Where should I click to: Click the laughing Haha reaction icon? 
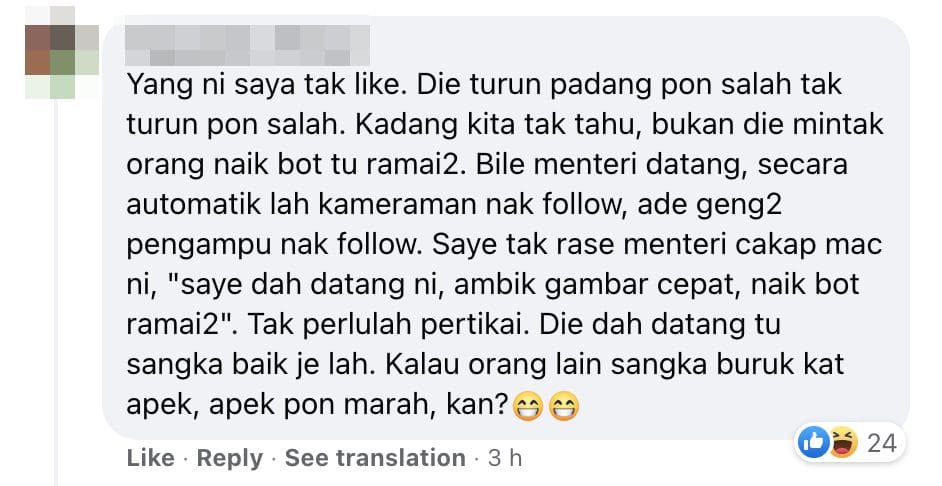[x=842, y=443]
